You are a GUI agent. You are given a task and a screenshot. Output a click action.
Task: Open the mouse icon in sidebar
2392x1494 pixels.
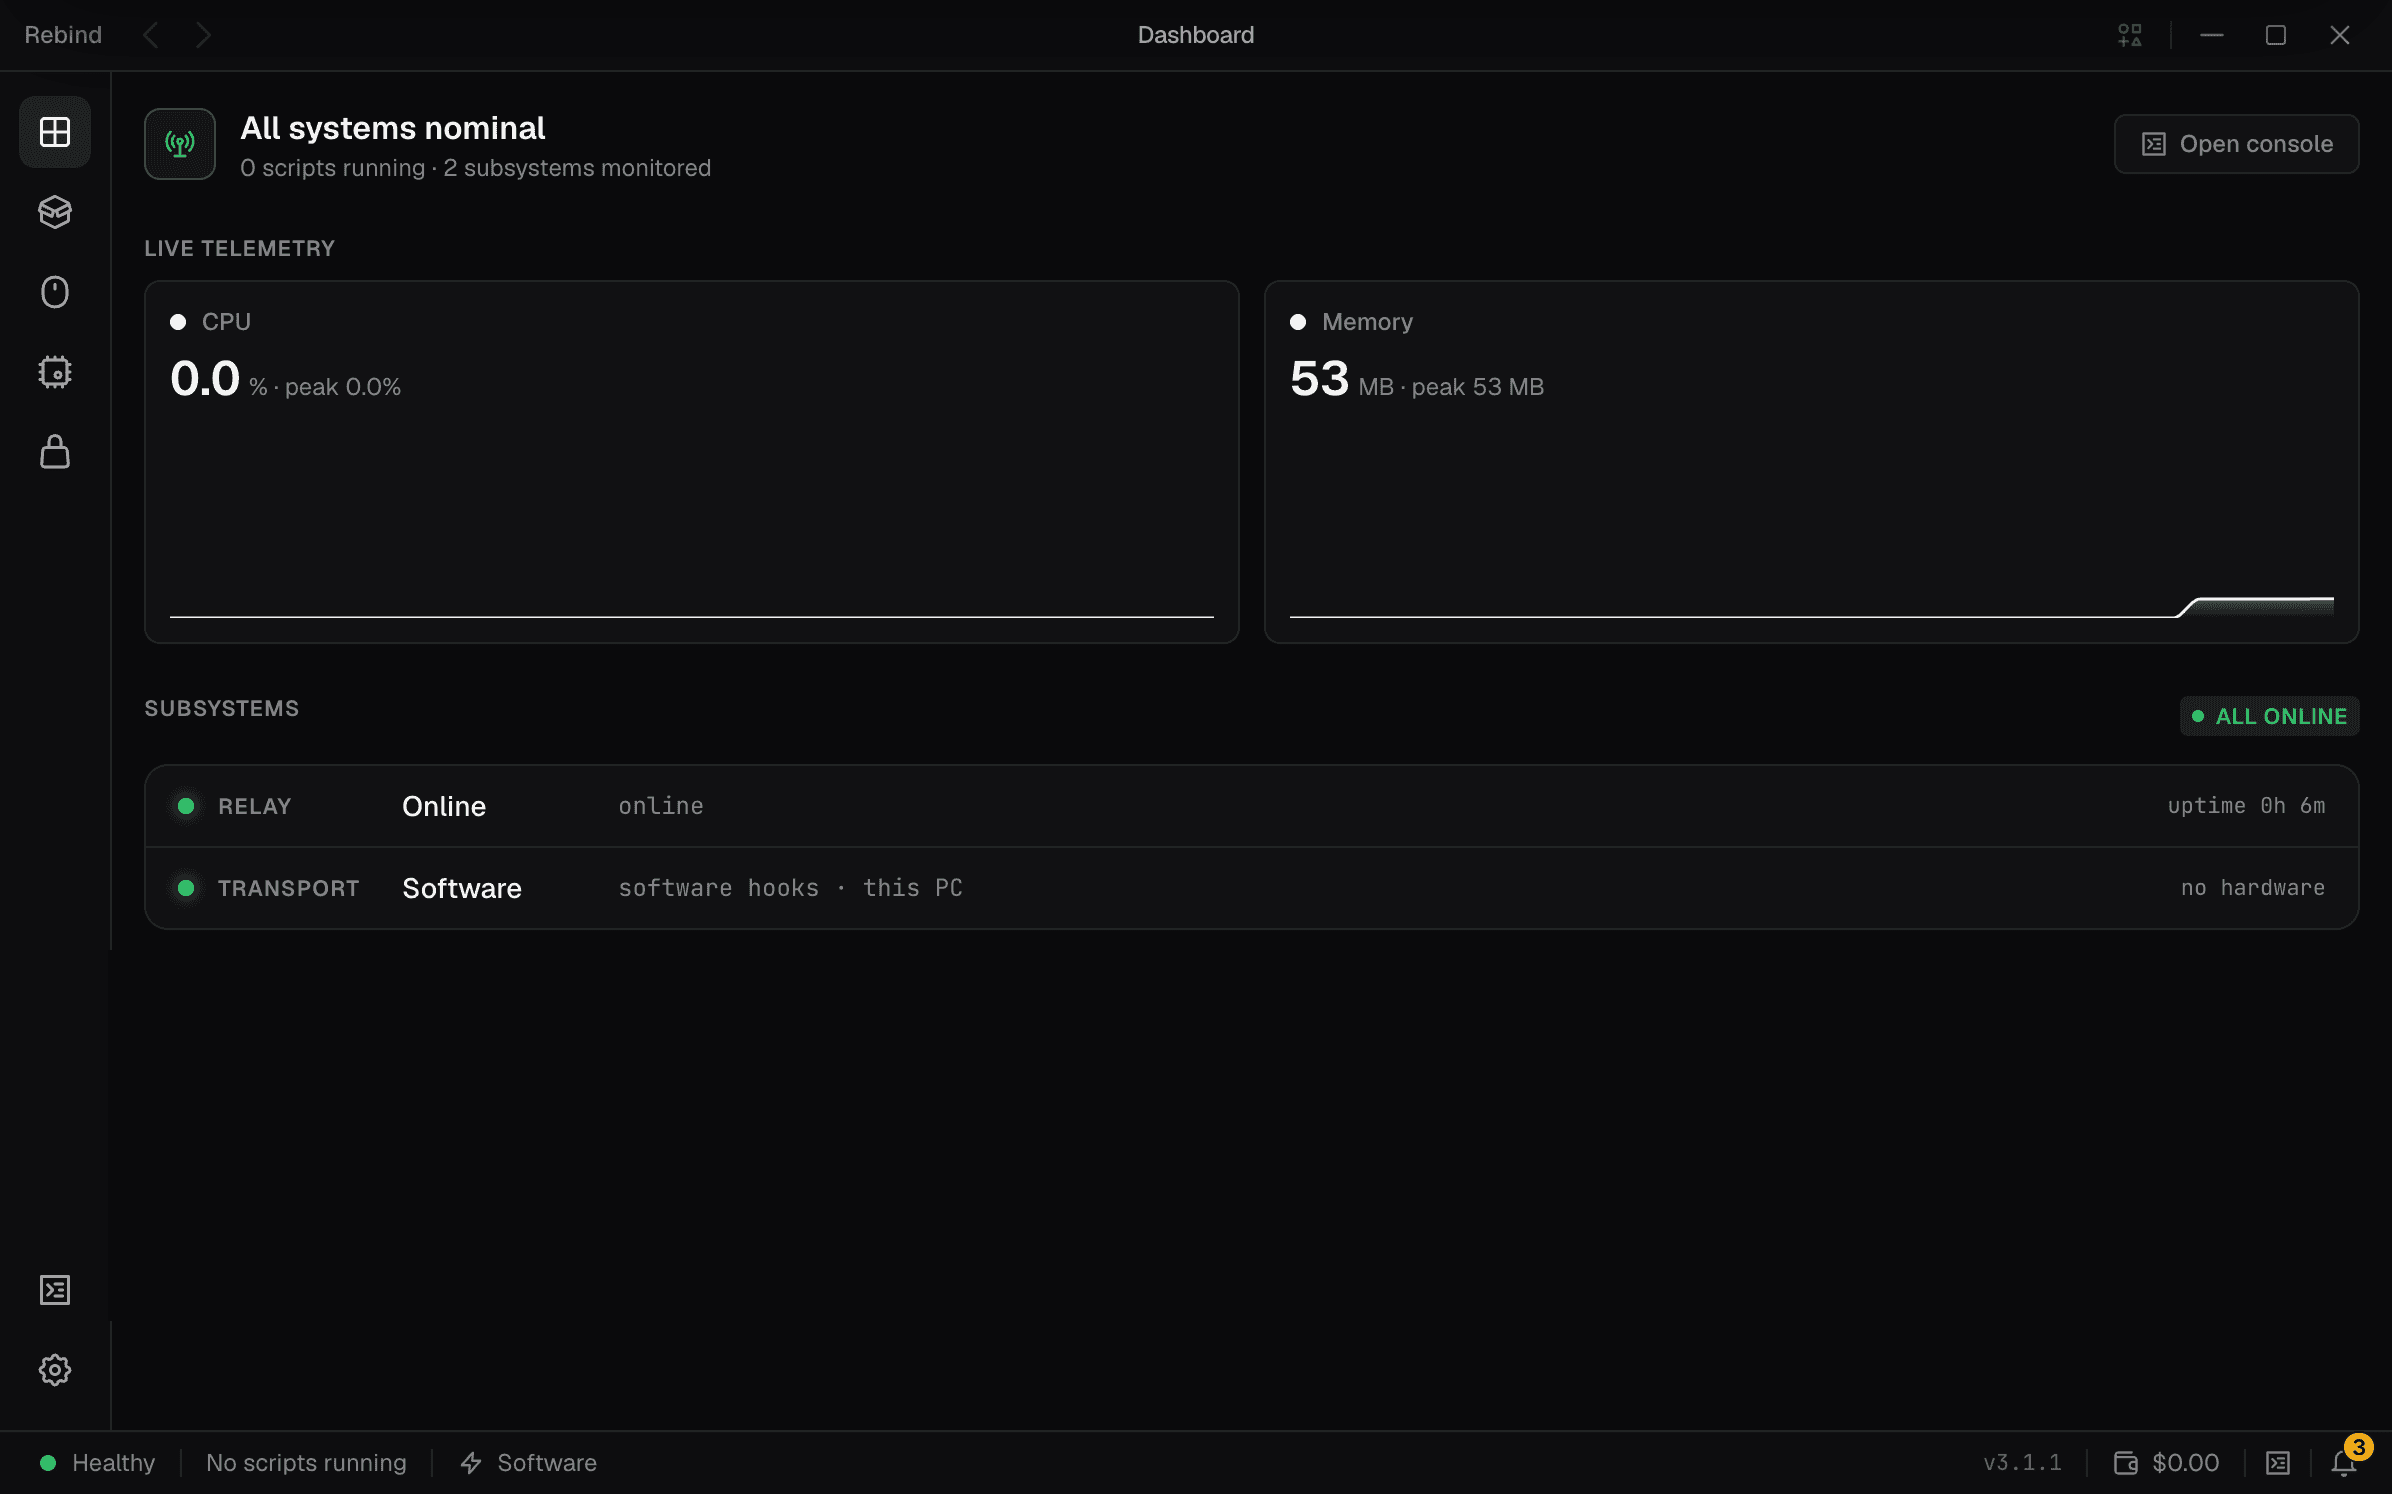(x=55, y=292)
